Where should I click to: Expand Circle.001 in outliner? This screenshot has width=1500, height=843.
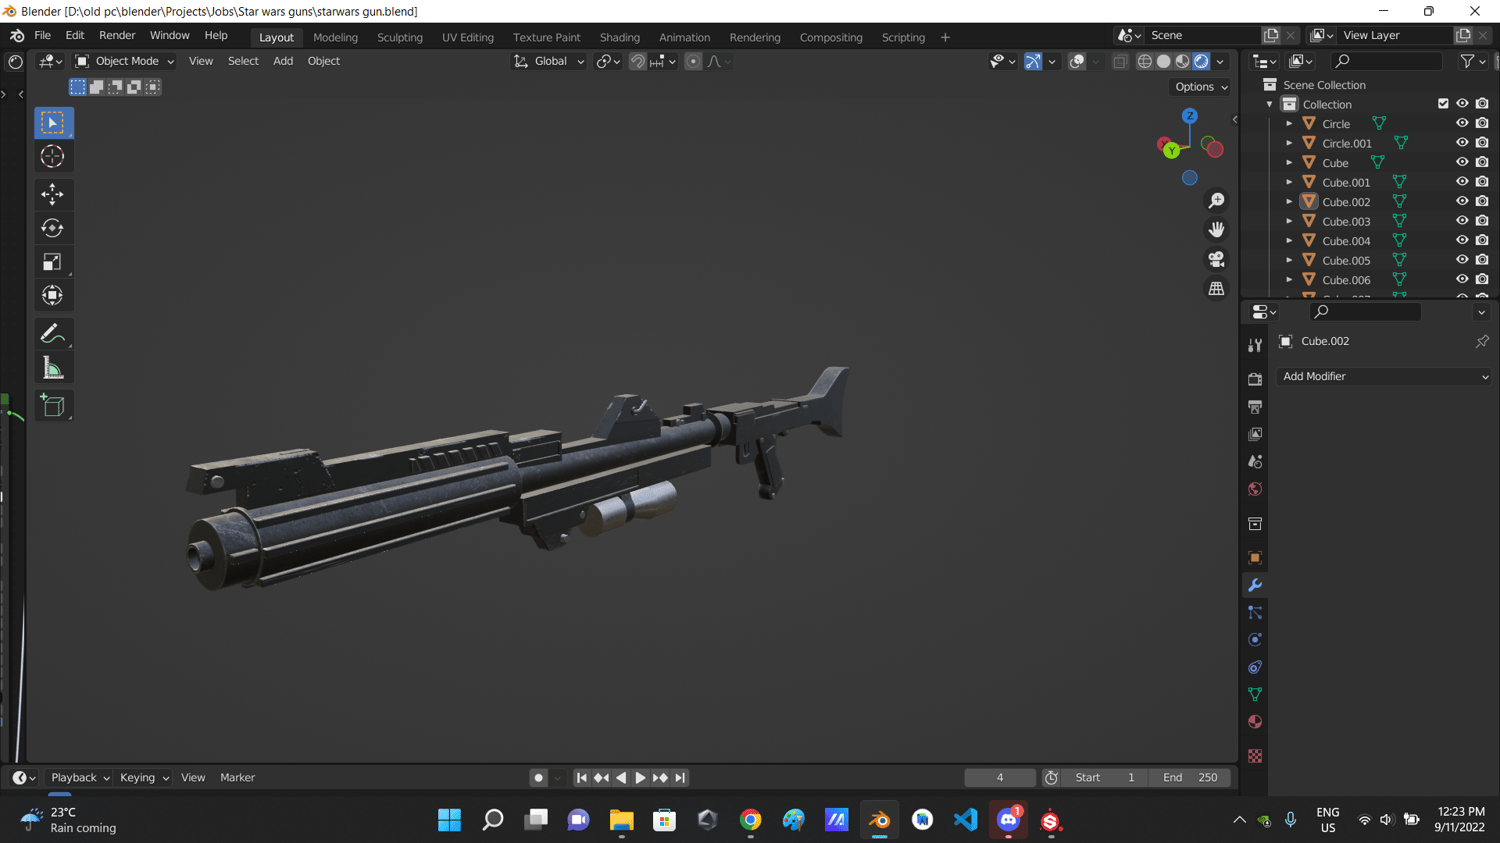click(x=1289, y=143)
